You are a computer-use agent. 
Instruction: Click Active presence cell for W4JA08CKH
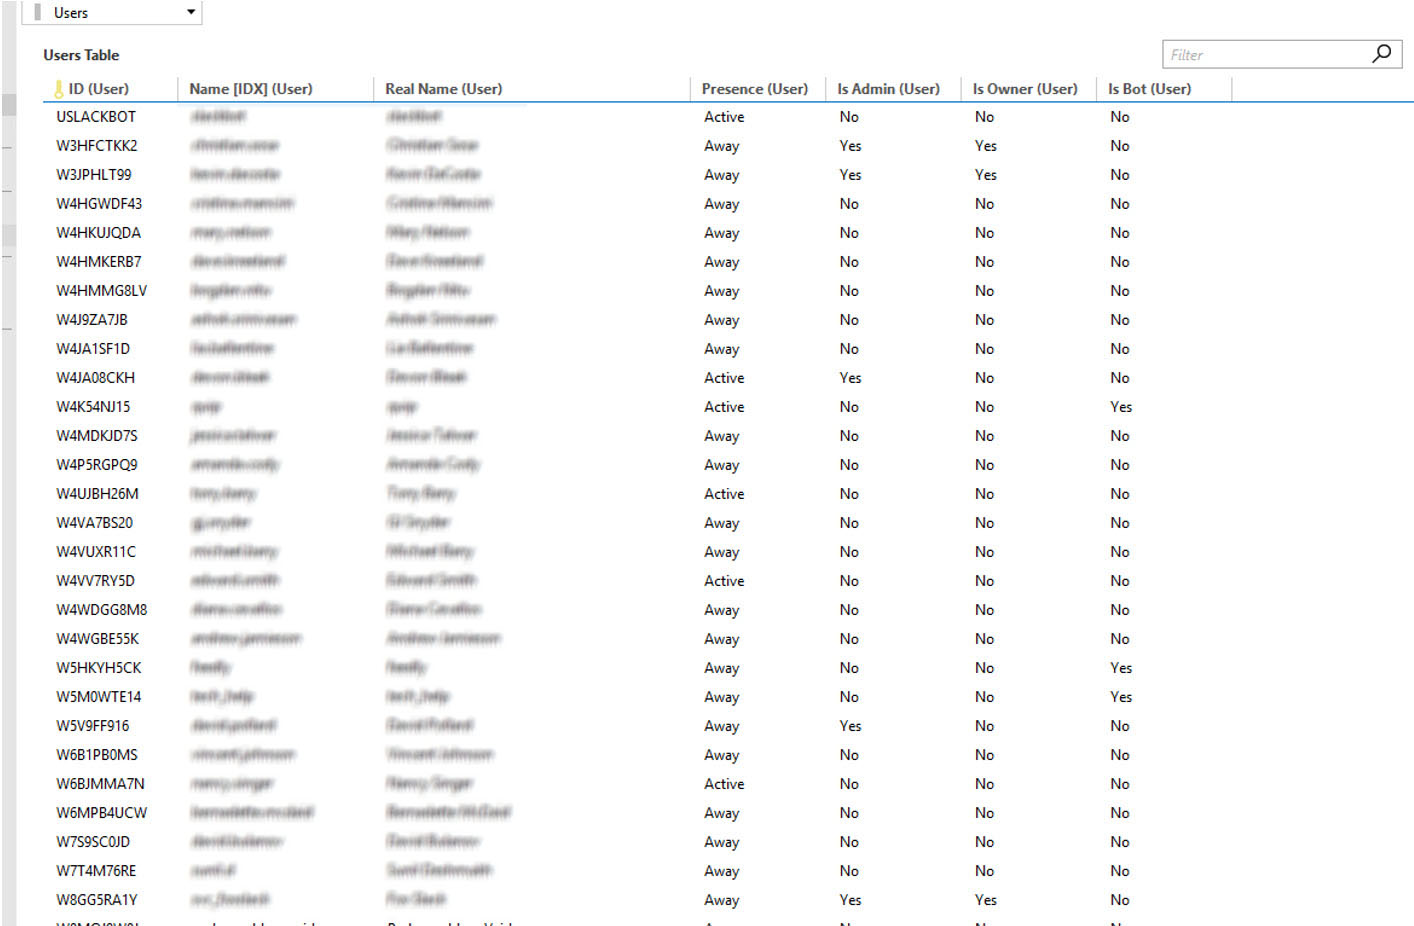[724, 378]
